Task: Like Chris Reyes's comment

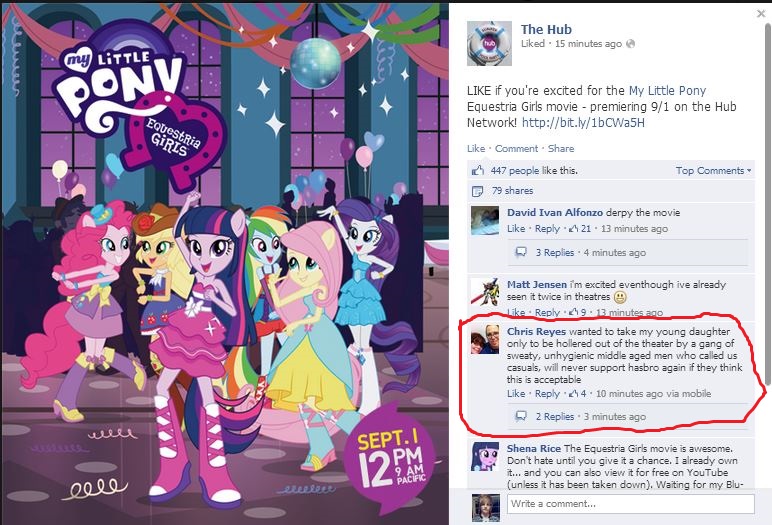Action: pyautogui.click(x=516, y=394)
